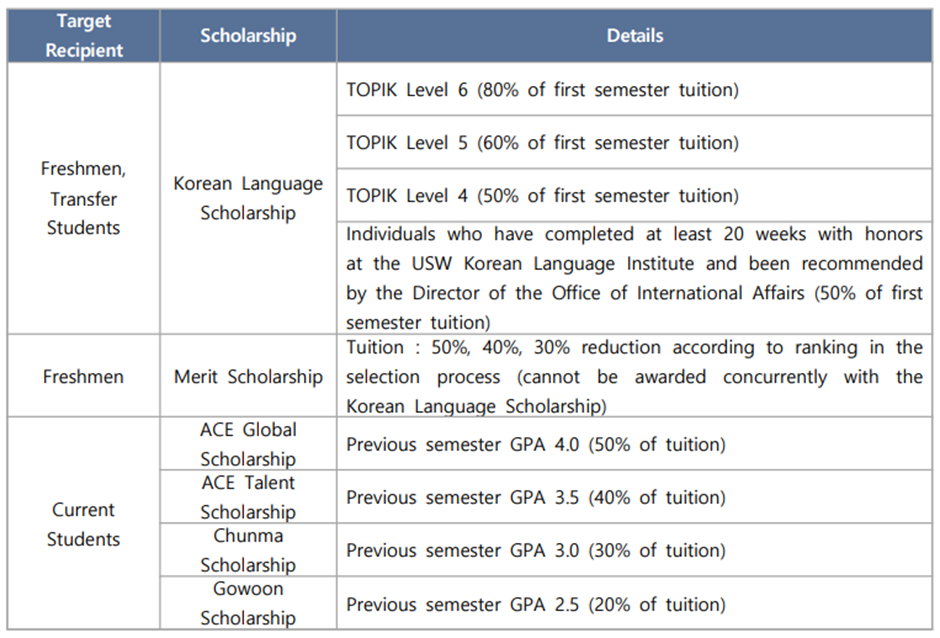This screenshot has width=940, height=638.
Task: Select the TOPIK Level 6 row
Action: pyautogui.click(x=542, y=90)
